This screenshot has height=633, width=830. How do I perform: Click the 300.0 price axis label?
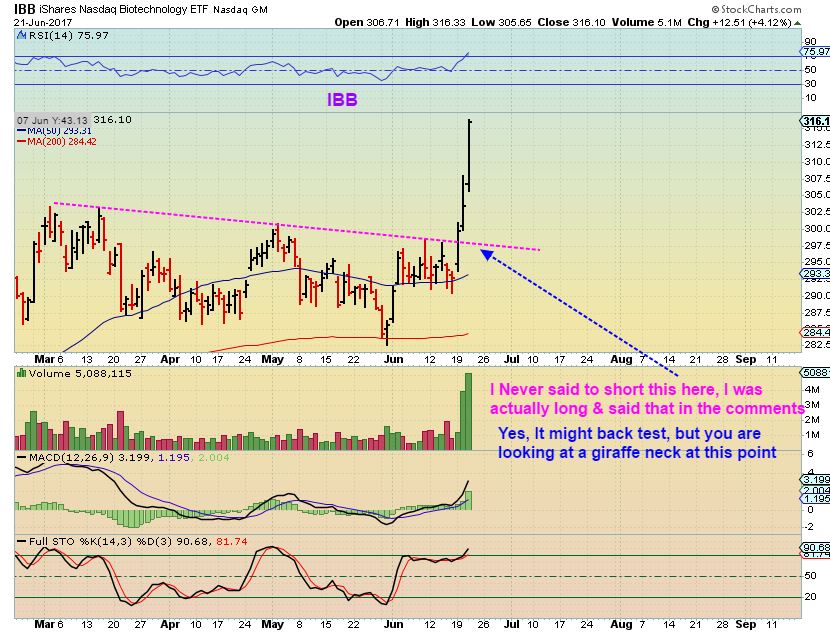tap(817, 228)
